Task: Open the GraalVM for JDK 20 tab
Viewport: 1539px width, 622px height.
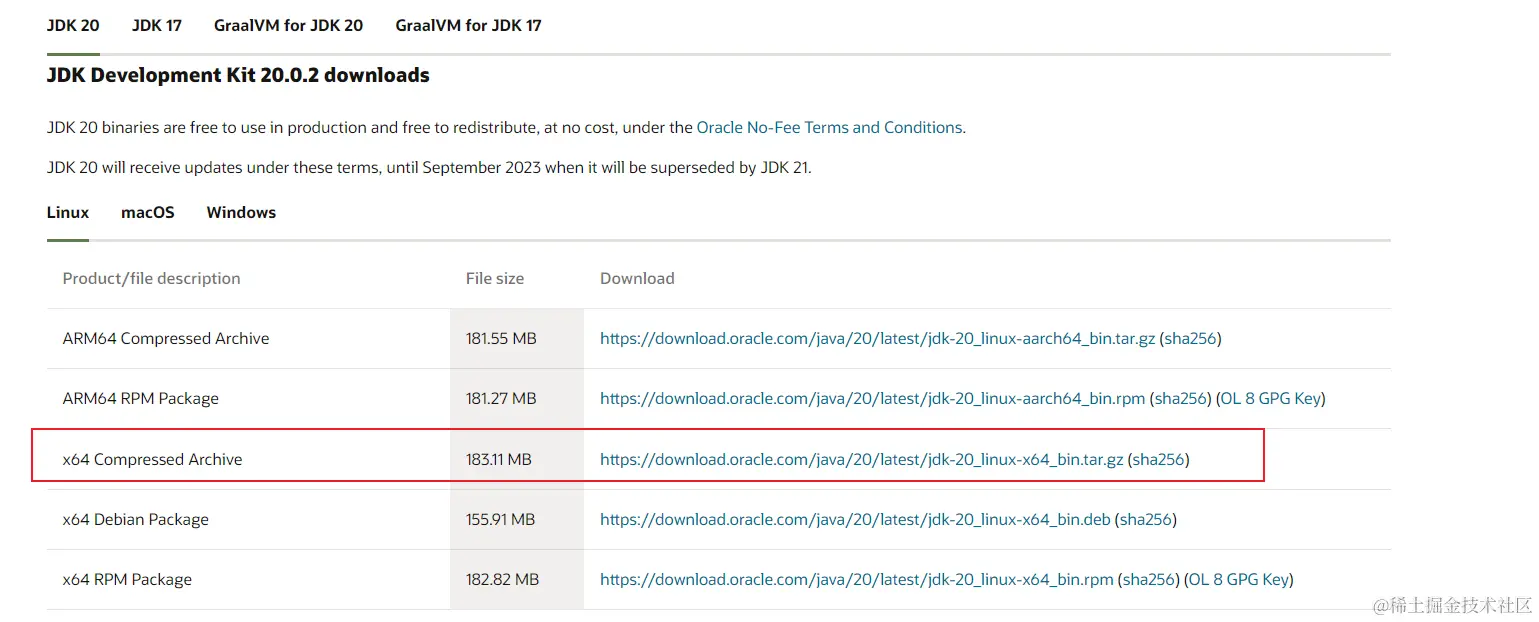Action: (288, 25)
